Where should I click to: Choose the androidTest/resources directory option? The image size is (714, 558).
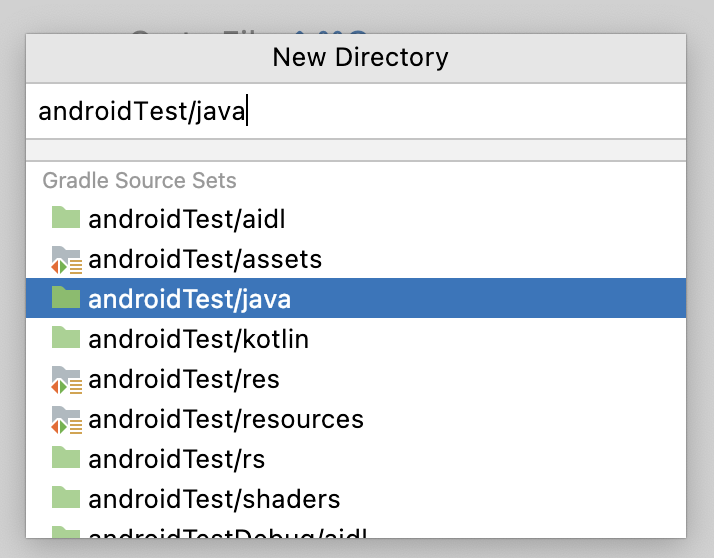click(x=226, y=419)
